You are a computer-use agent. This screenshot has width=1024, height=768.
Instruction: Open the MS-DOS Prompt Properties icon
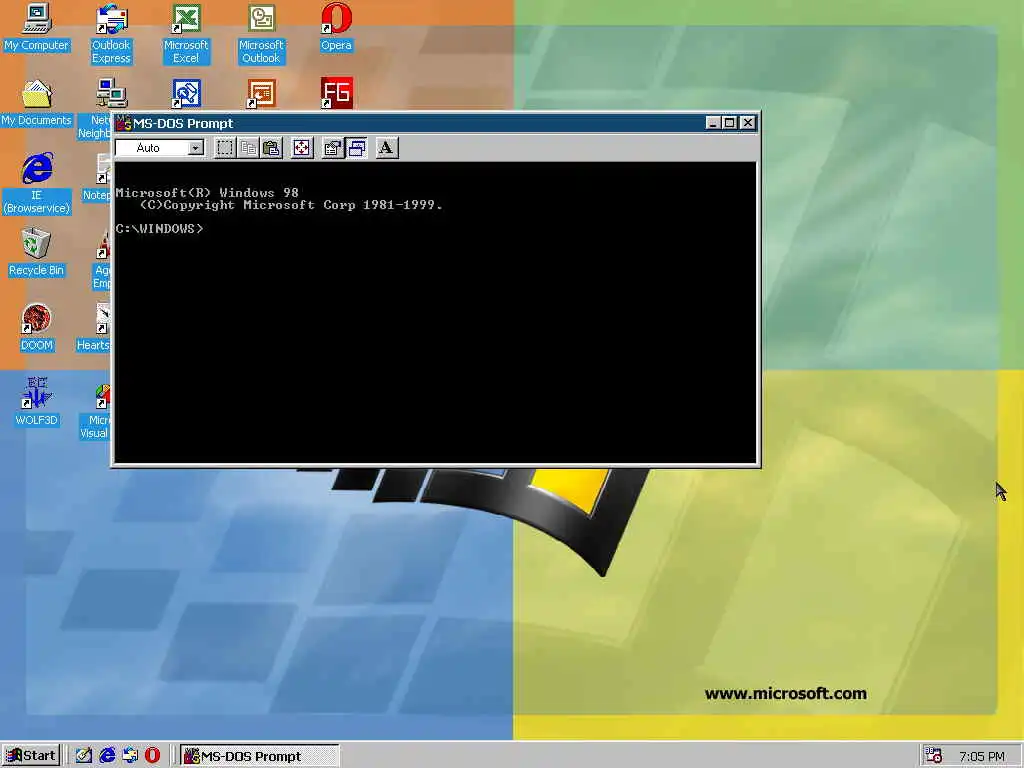(x=332, y=148)
